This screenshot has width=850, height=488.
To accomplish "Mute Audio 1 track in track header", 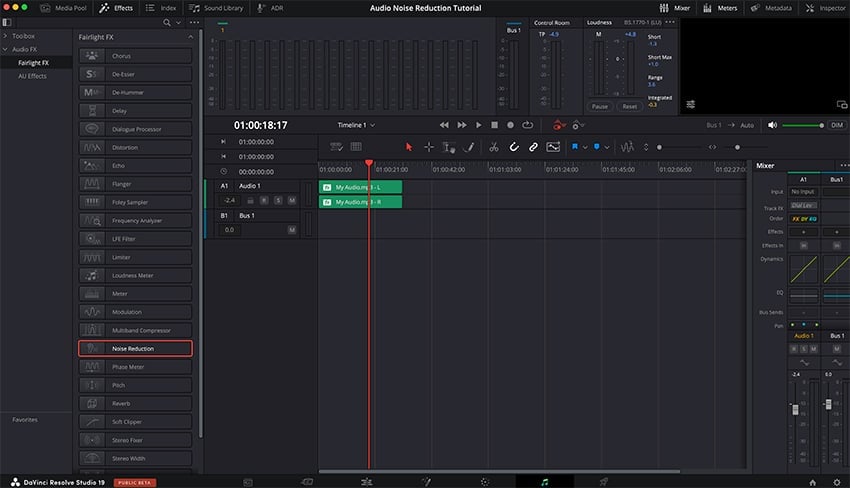I will point(292,201).
